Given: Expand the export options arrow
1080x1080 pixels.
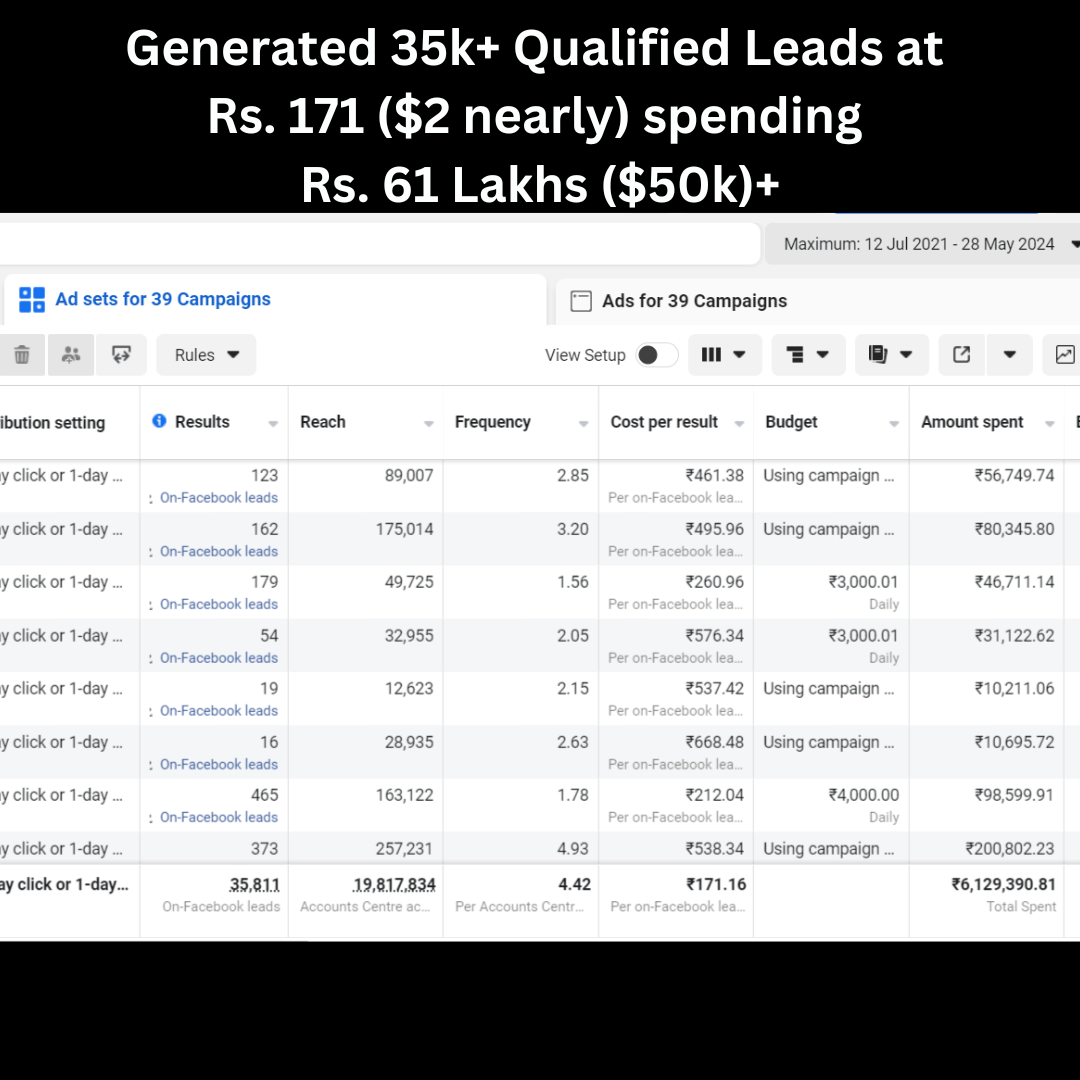Looking at the screenshot, I should click(1010, 355).
